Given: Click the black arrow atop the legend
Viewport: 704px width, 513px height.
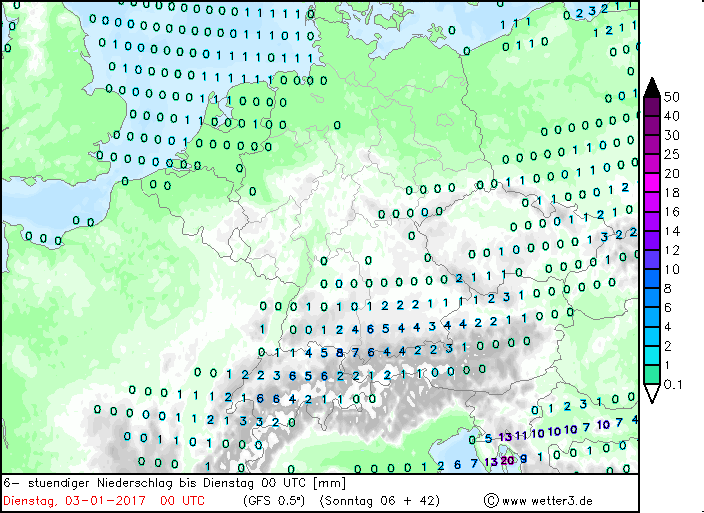Looking at the screenshot, I should coord(652,88).
